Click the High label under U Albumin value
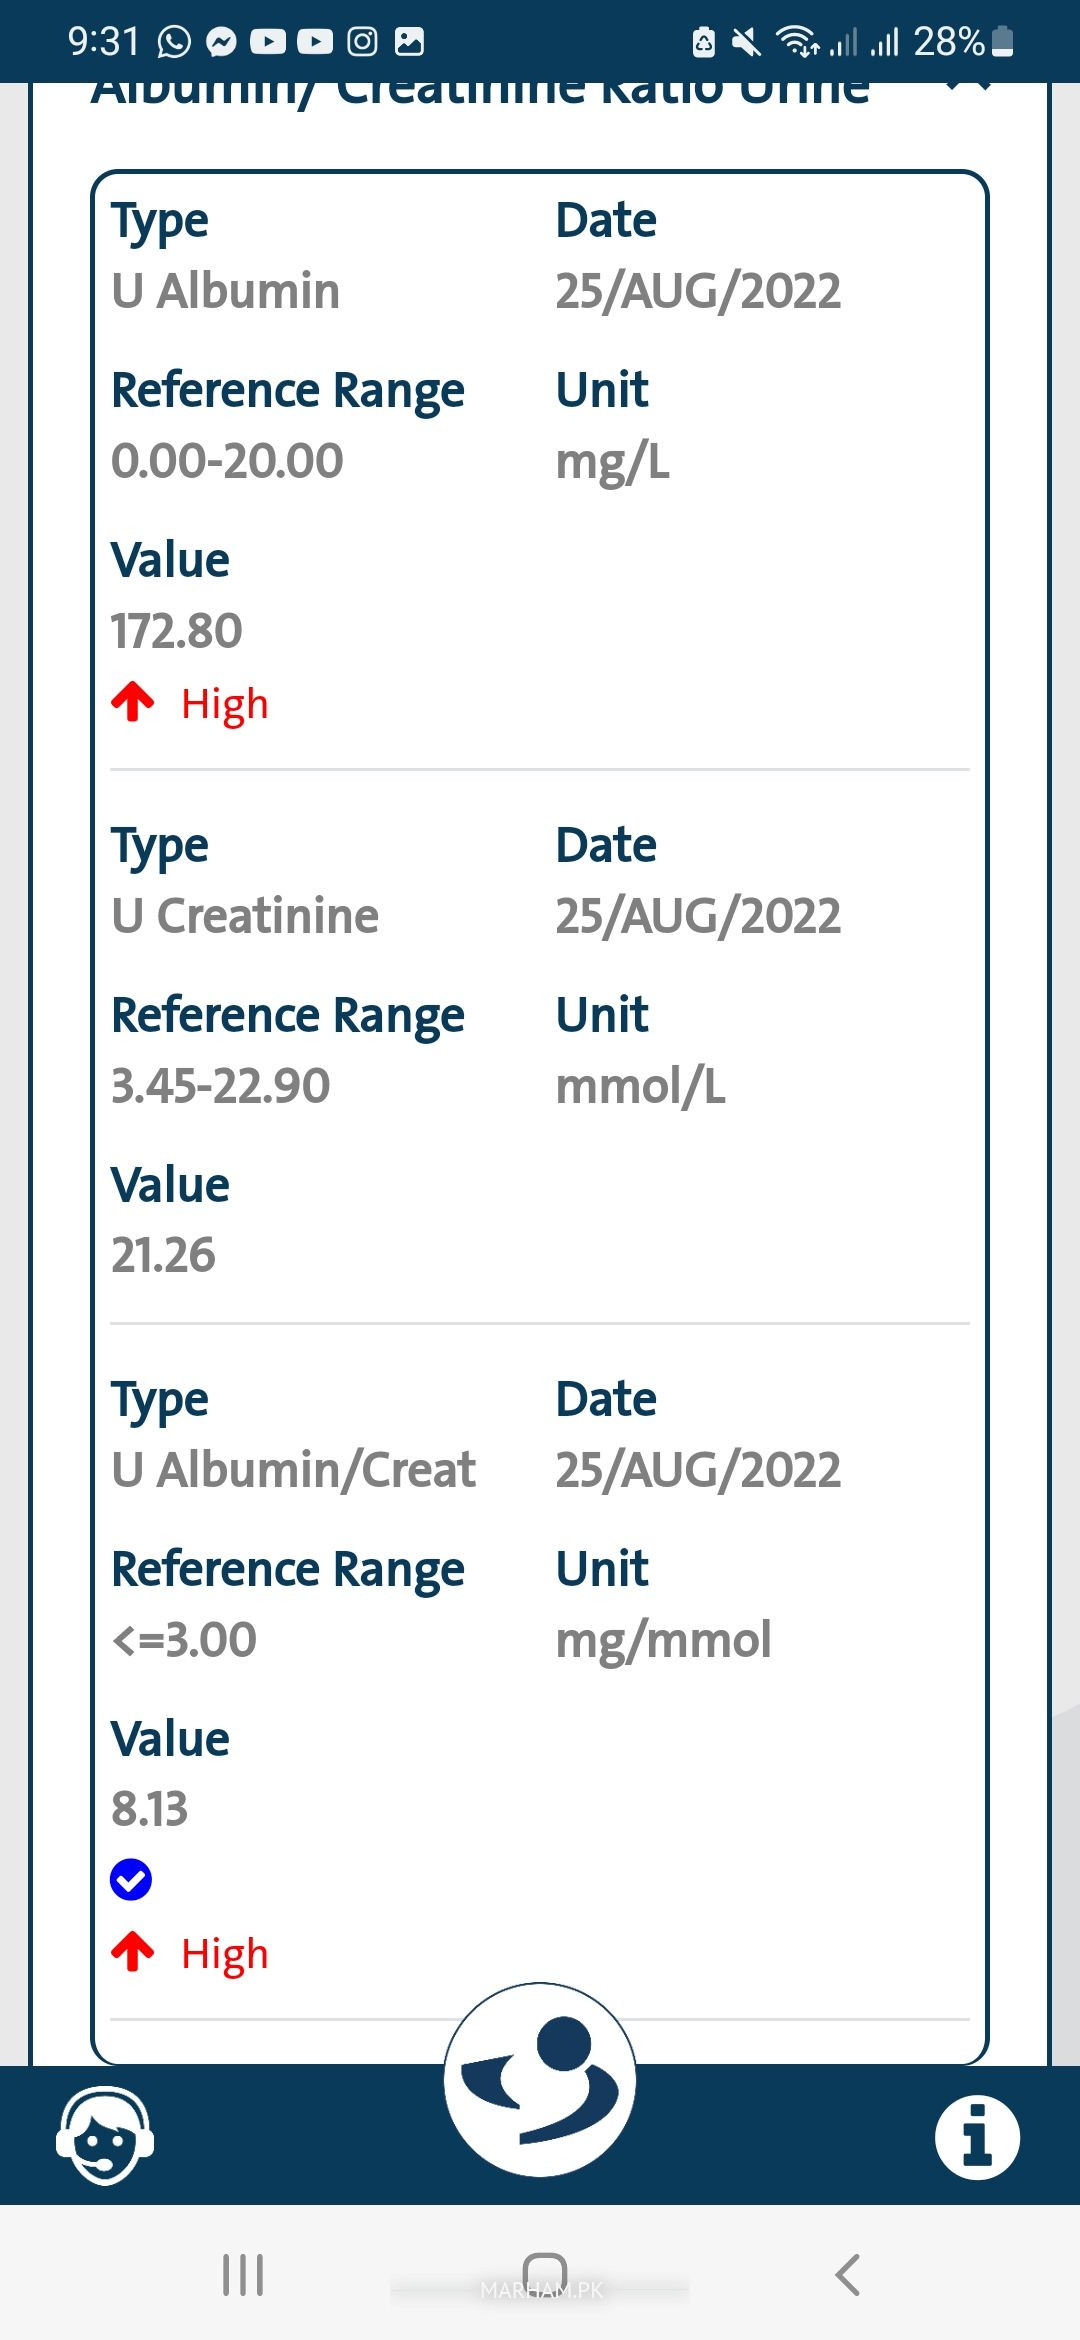 (224, 704)
